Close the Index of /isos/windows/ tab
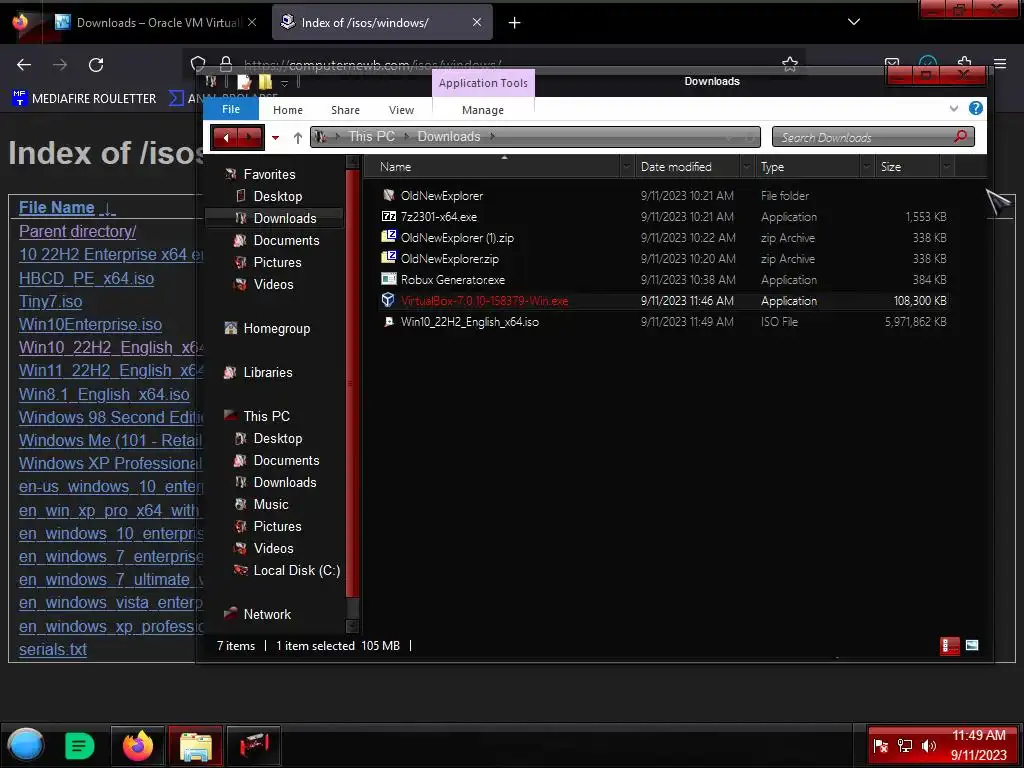 coord(477,22)
